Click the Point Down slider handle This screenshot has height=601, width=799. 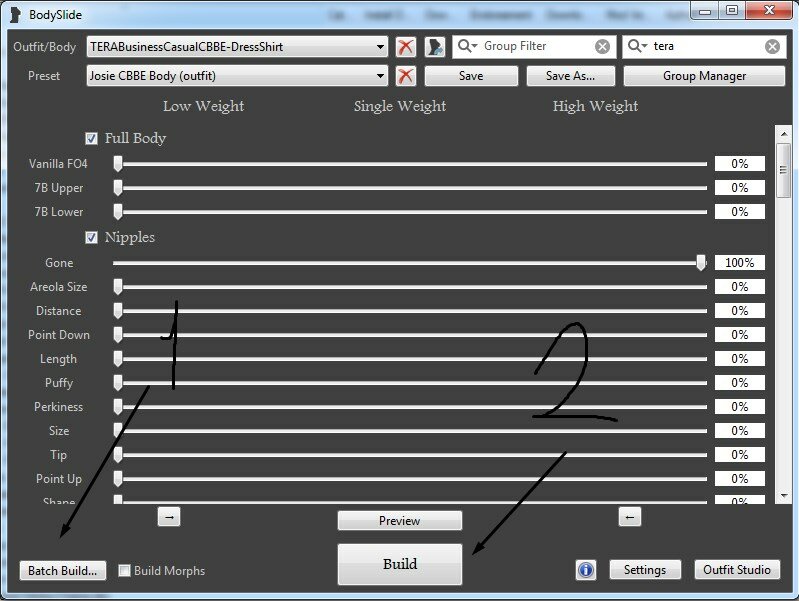[x=118, y=334]
